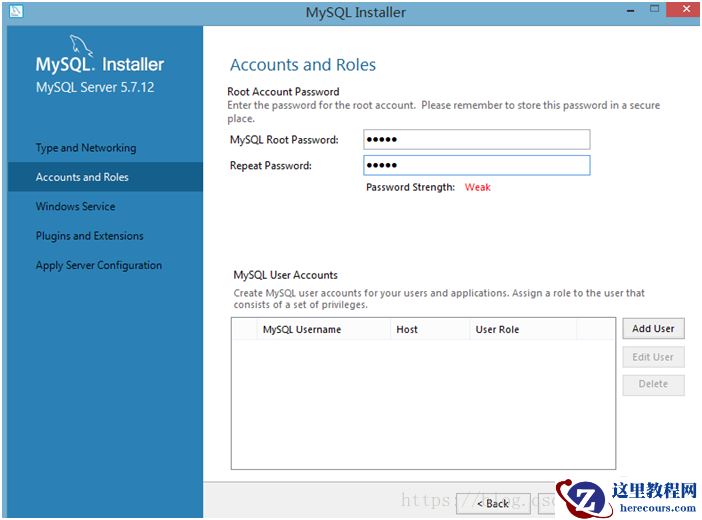Open the Plugins and Extensions step
Image resolution: width=702 pixels, height=520 pixels.
click(90, 236)
